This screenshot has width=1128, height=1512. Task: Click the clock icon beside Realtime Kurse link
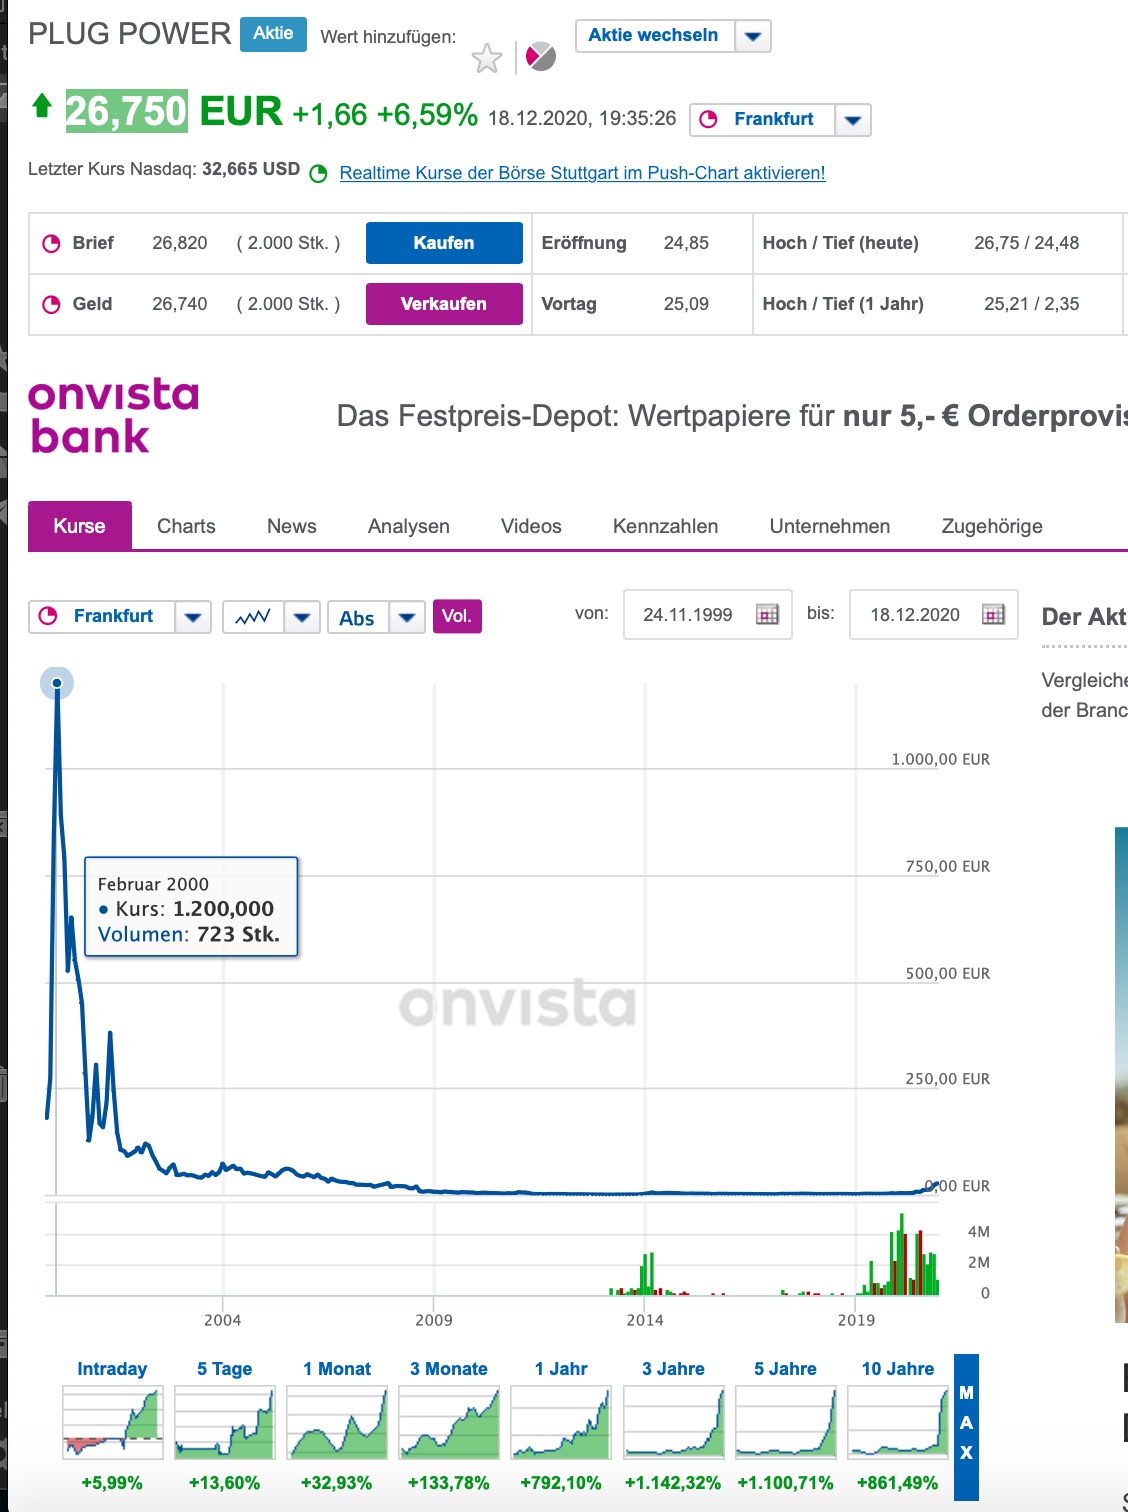[x=319, y=173]
